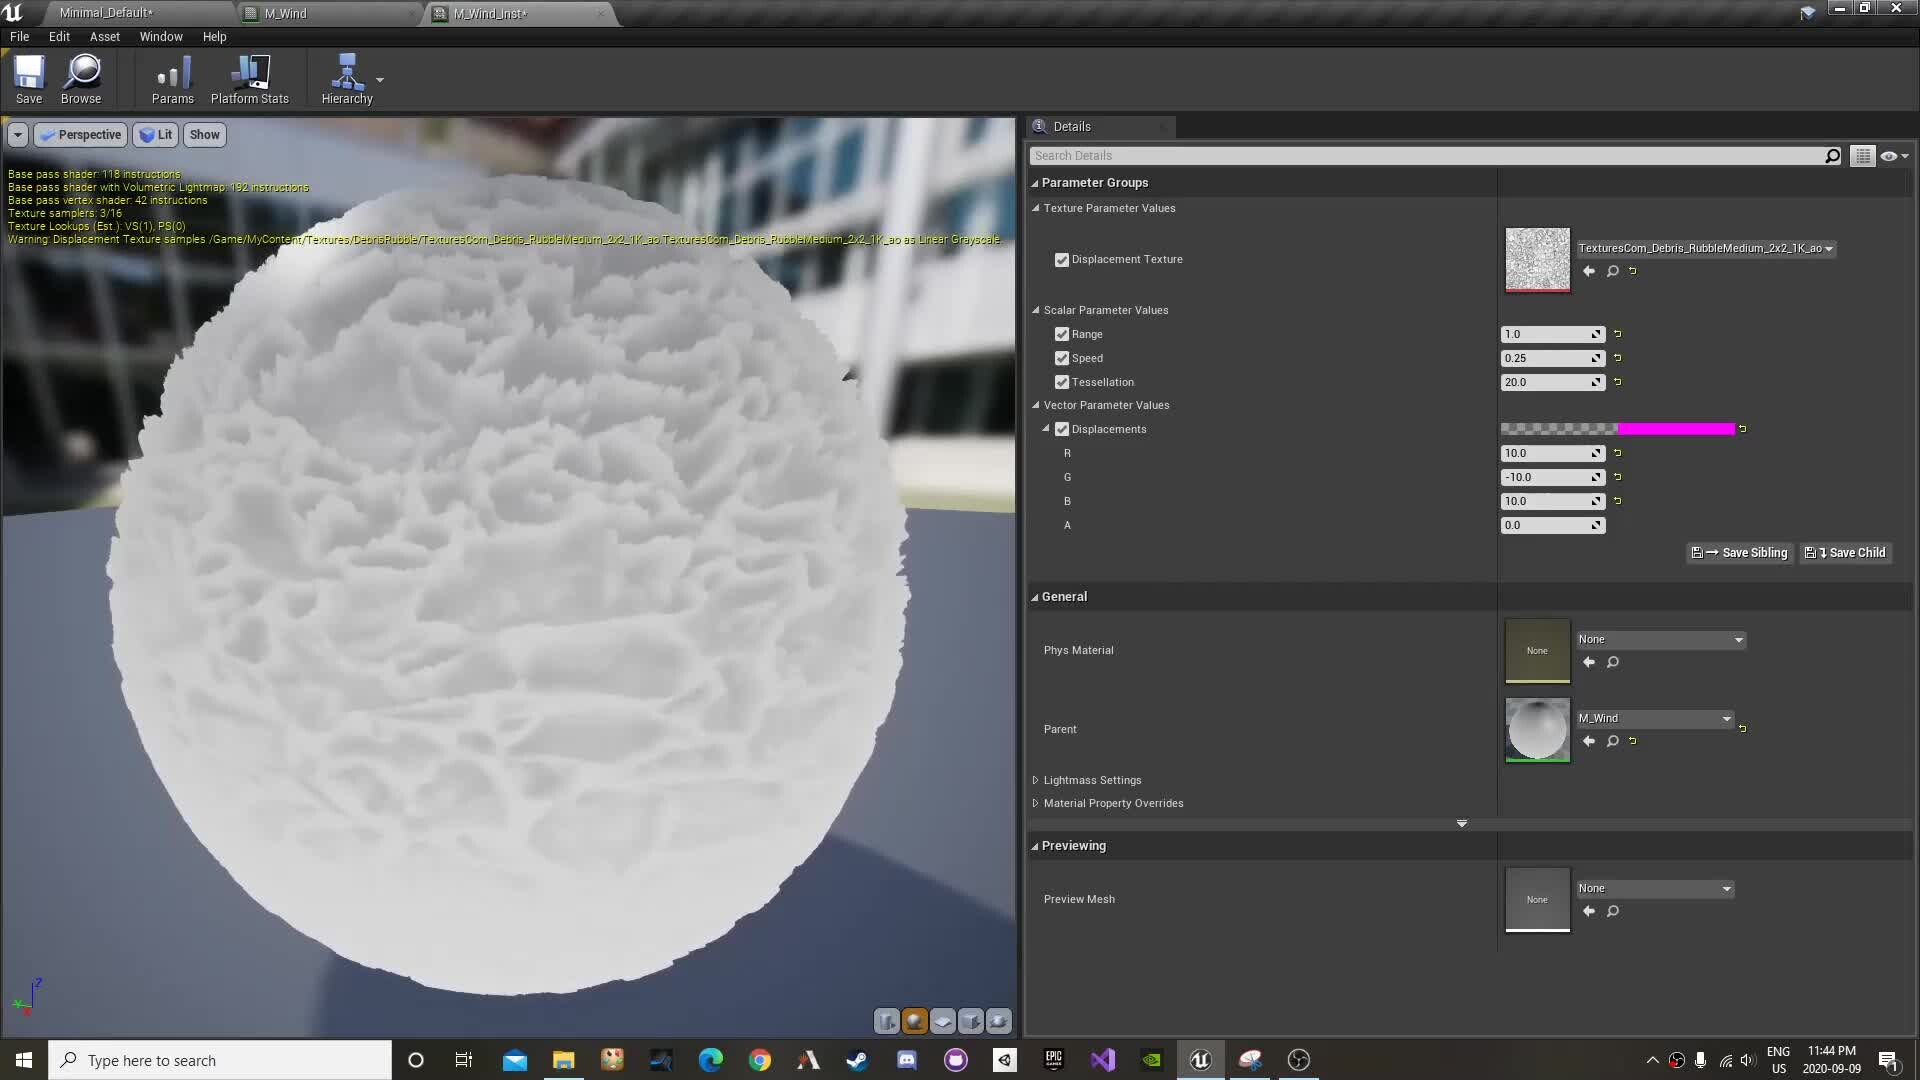
Task: Expand the Lightmass Settings section
Action: 1036,780
